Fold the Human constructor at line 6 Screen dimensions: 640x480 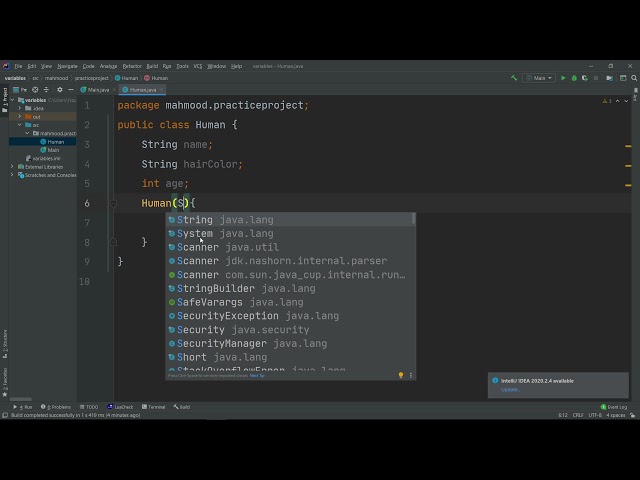click(x=114, y=203)
